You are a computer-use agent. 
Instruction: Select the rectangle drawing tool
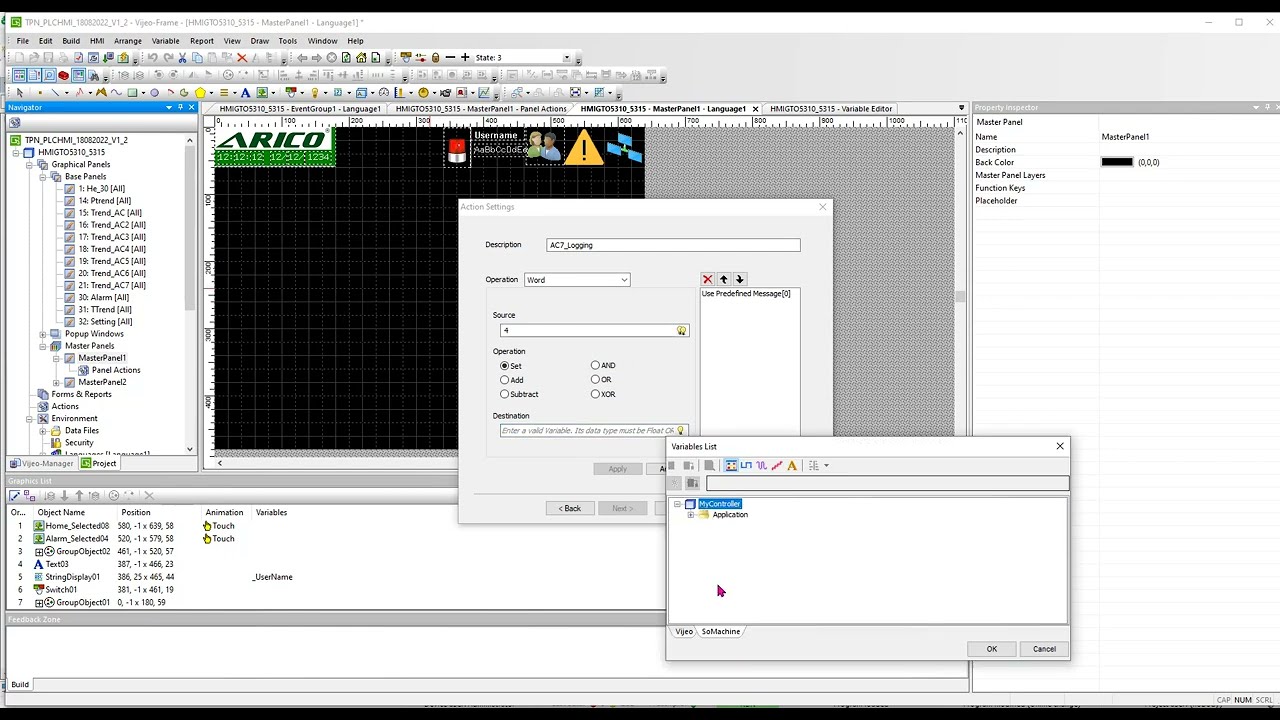click(132, 92)
